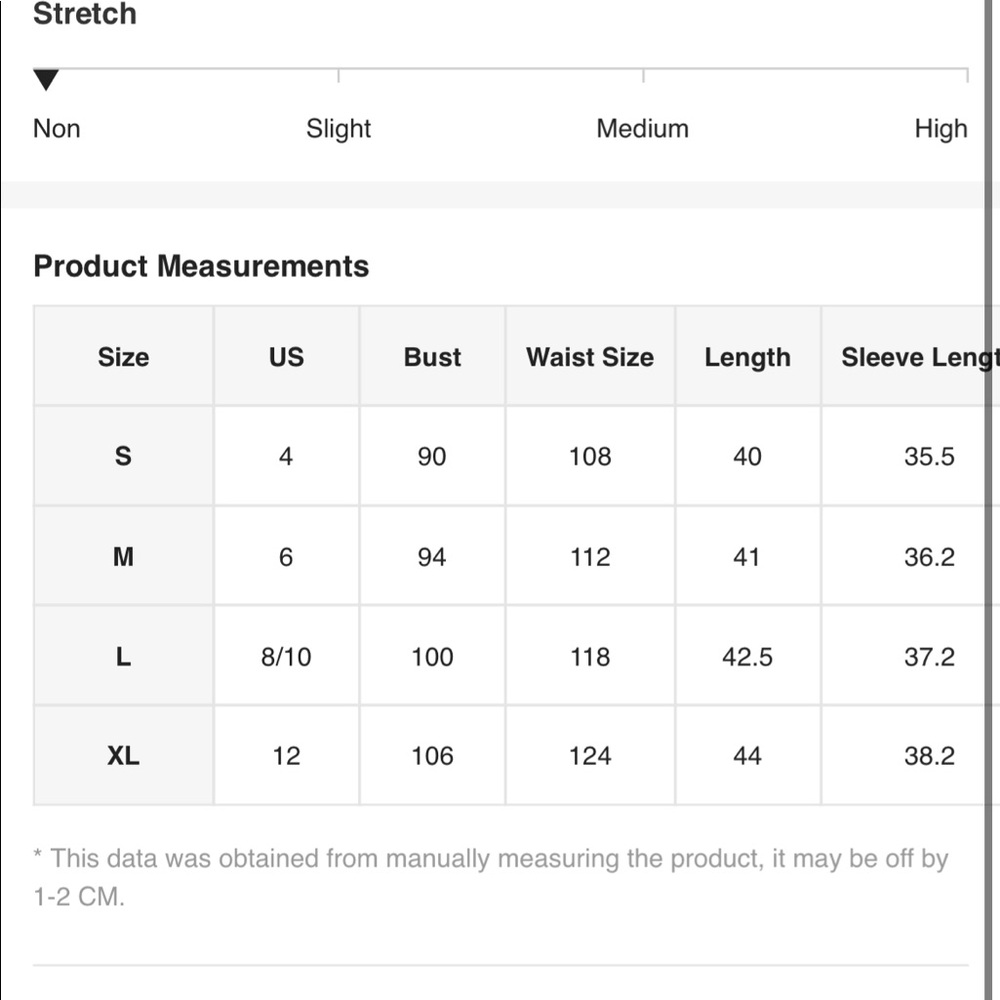Select the Medium stretch label
The width and height of the screenshot is (1000, 1000).
click(642, 129)
